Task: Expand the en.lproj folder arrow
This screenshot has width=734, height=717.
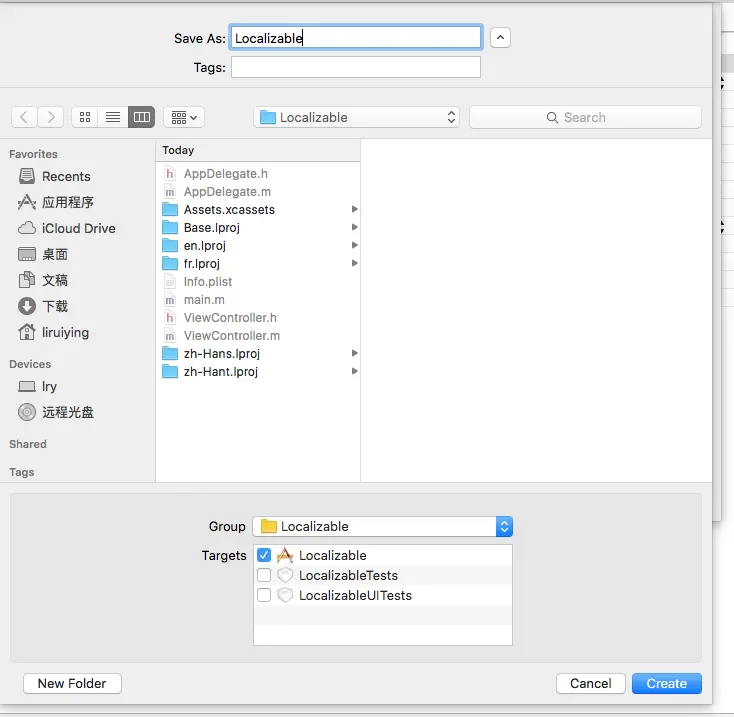Action: click(x=354, y=245)
